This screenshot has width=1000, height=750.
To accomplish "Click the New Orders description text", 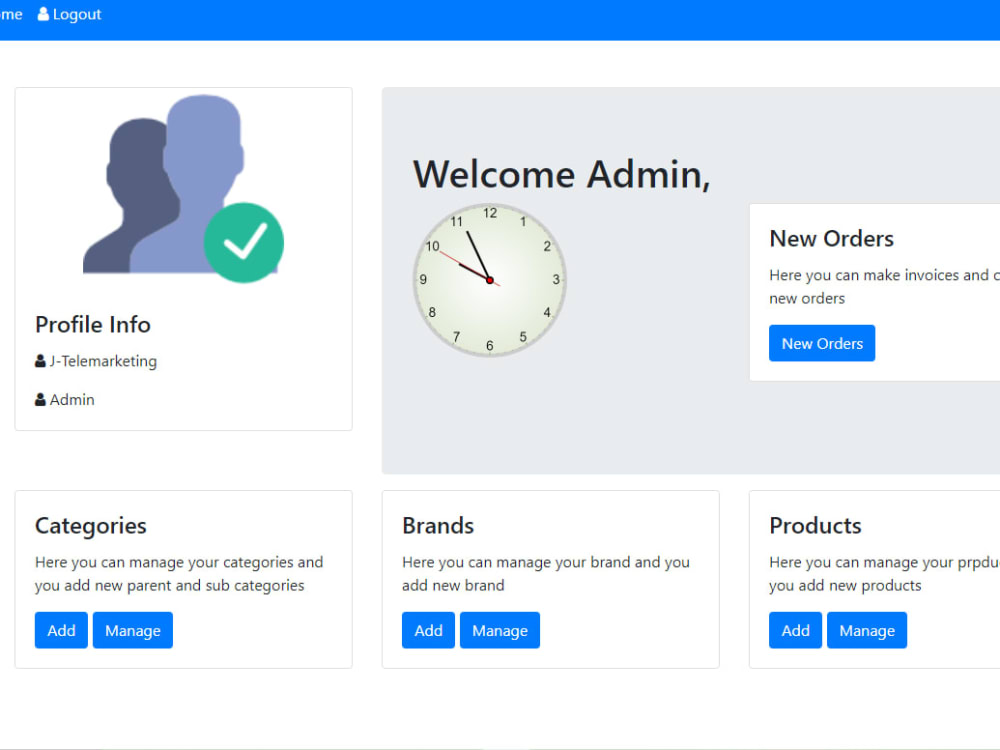I will 884,287.
